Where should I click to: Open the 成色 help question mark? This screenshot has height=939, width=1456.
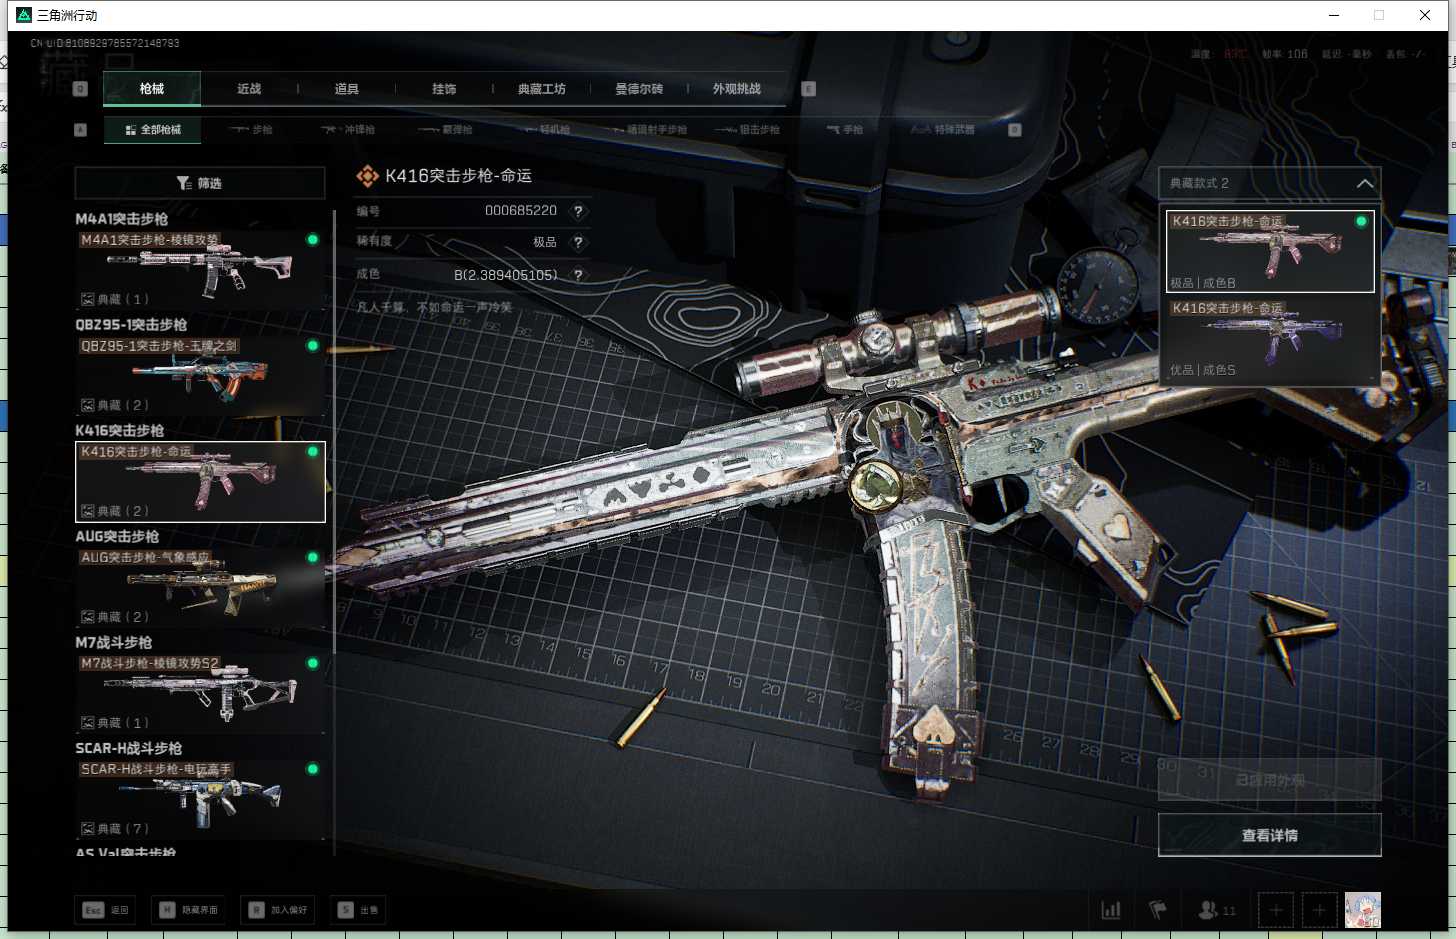(578, 275)
